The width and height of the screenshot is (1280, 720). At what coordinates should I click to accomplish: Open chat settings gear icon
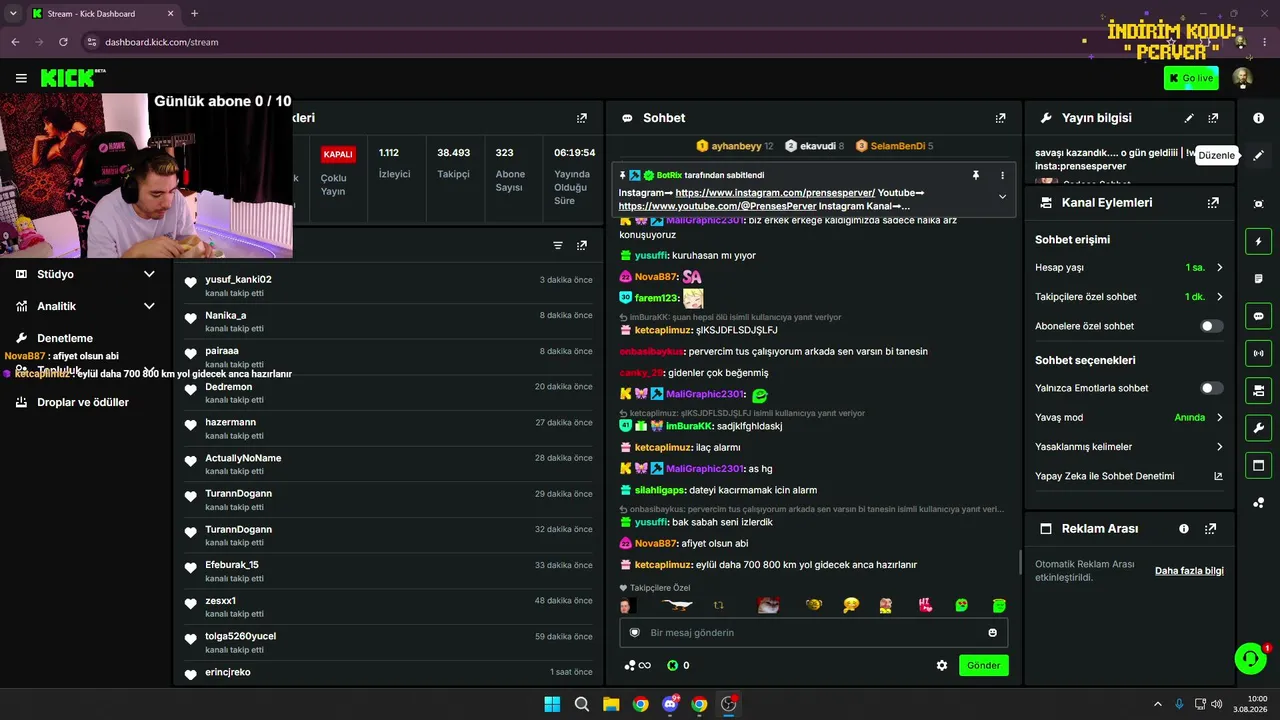click(x=941, y=665)
